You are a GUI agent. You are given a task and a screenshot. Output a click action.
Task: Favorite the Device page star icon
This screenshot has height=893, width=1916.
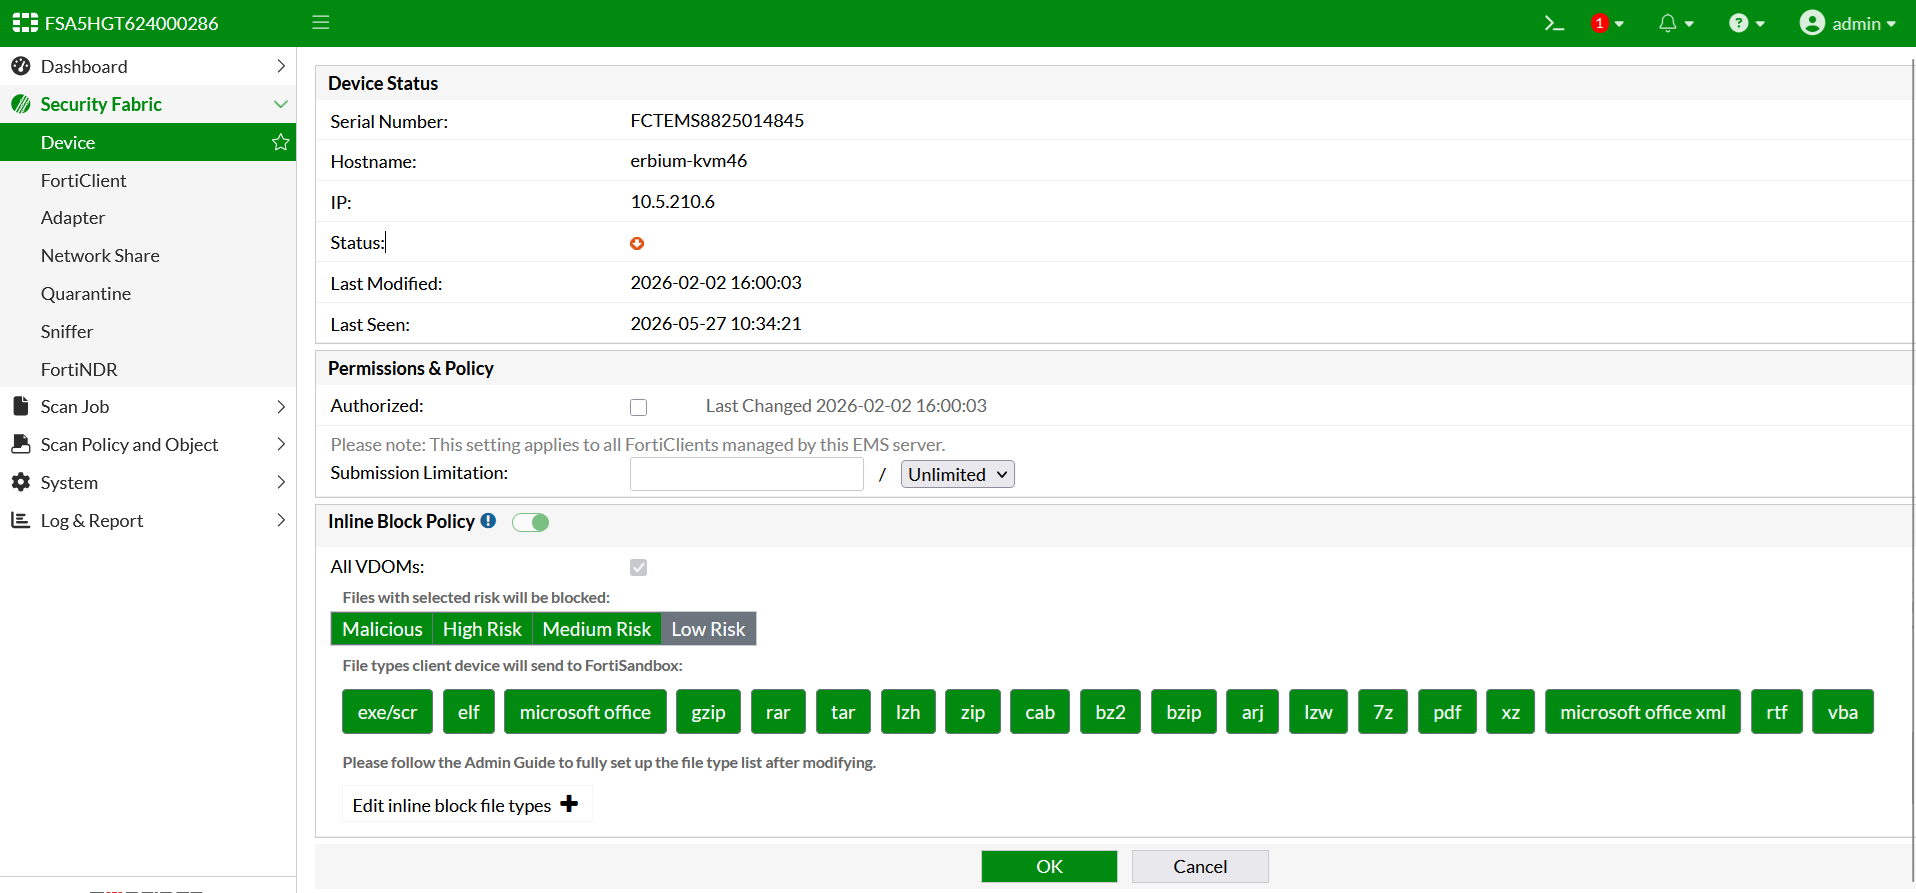281,142
